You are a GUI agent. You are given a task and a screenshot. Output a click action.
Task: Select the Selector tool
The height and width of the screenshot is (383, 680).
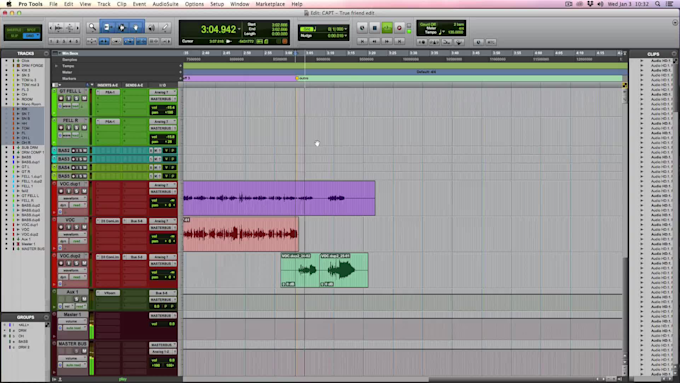pyautogui.click(x=122, y=27)
